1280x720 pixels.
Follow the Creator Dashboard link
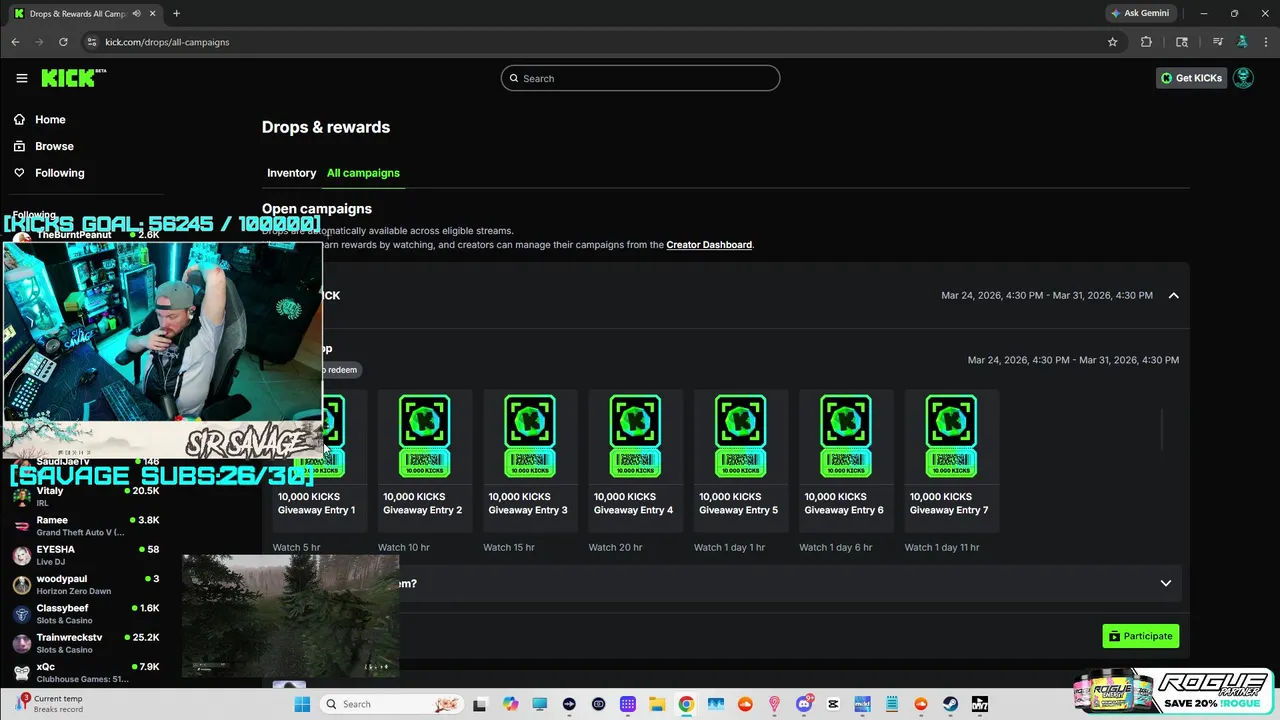[x=709, y=244]
